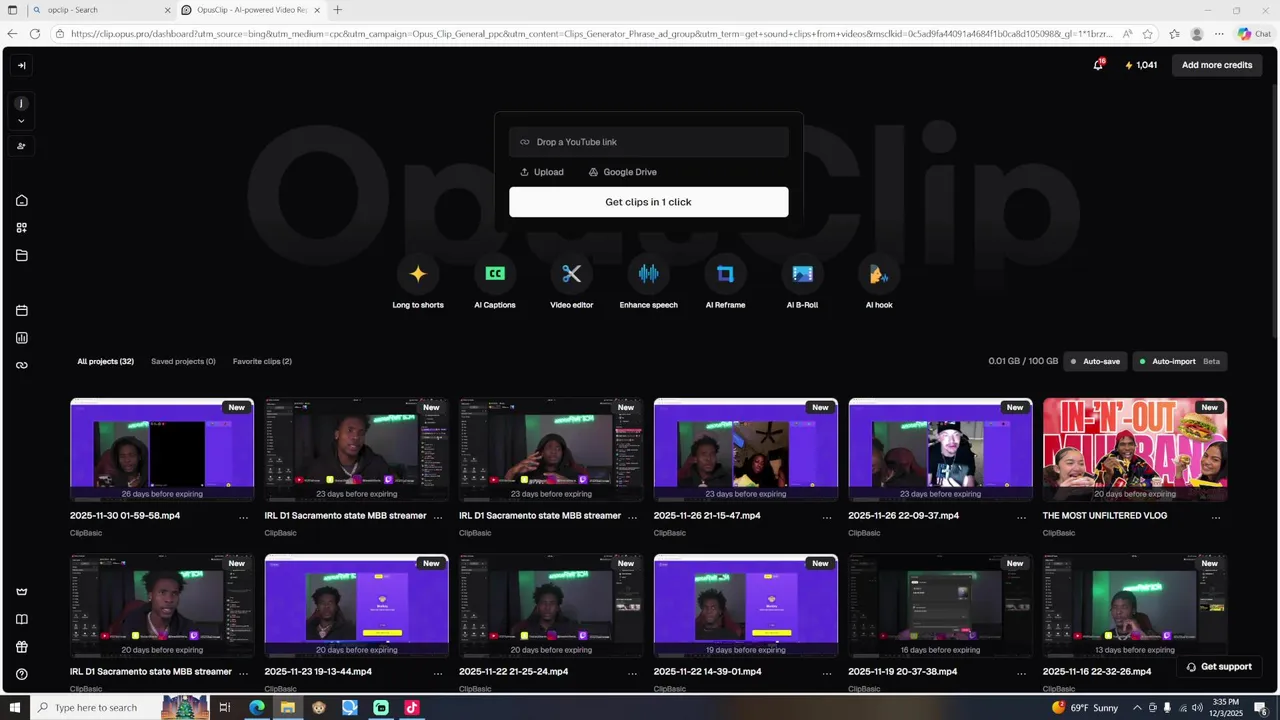Expand the left sidebar with arrow icon
Image resolution: width=1280 pixels, height=720 pixels.
21,65
